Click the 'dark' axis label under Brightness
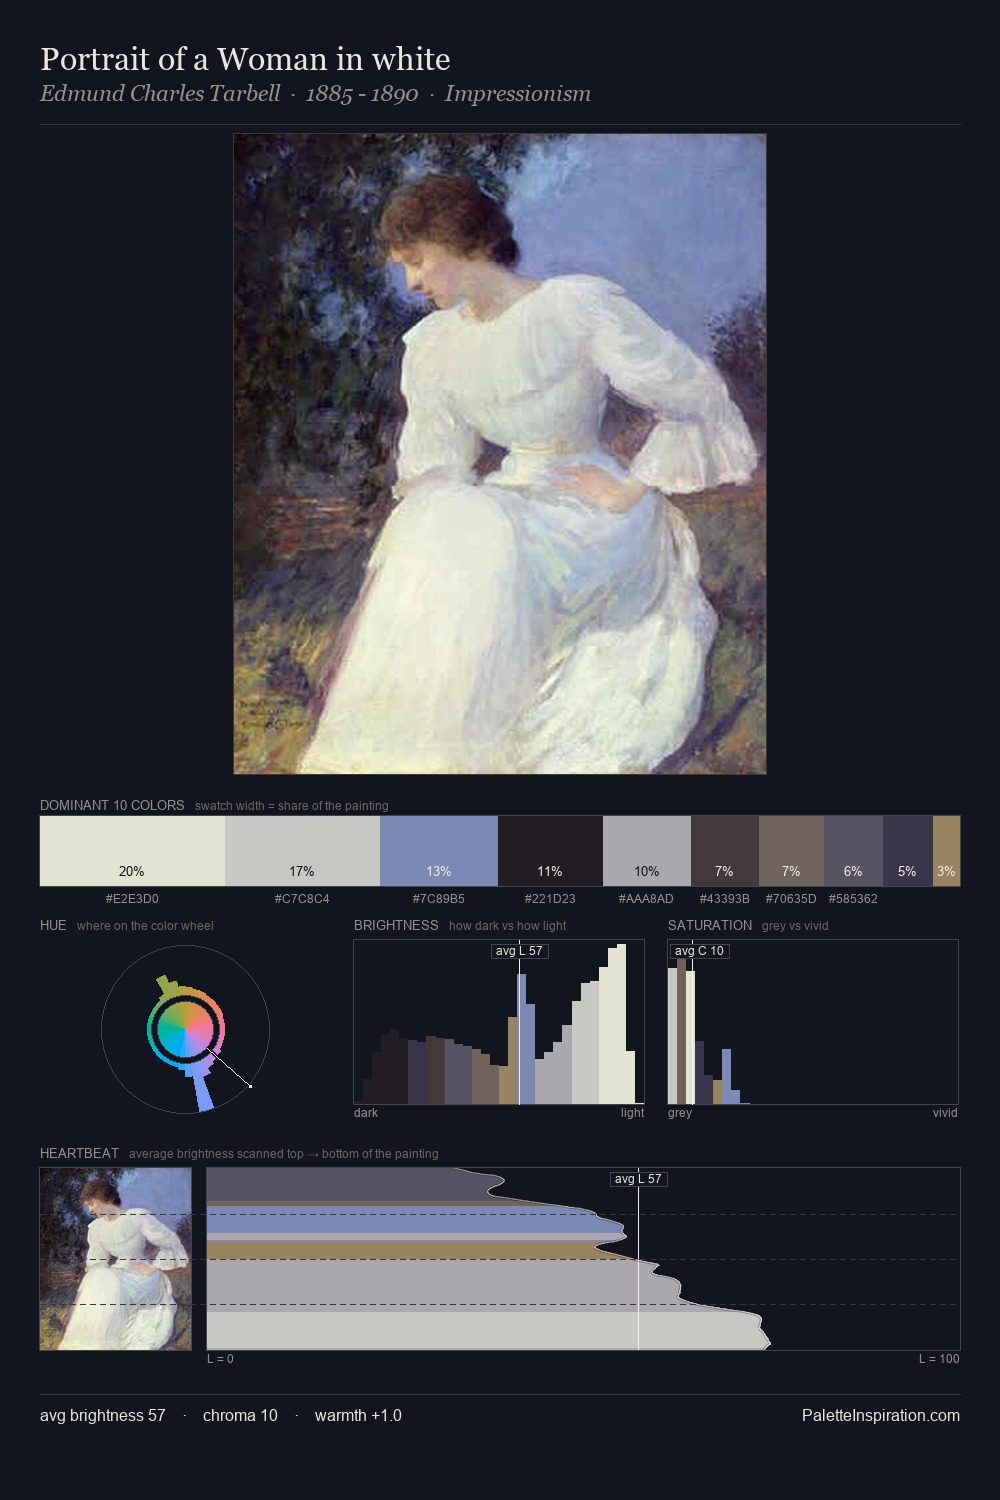1000x1500 pixels. click(x=366, y=1113)
